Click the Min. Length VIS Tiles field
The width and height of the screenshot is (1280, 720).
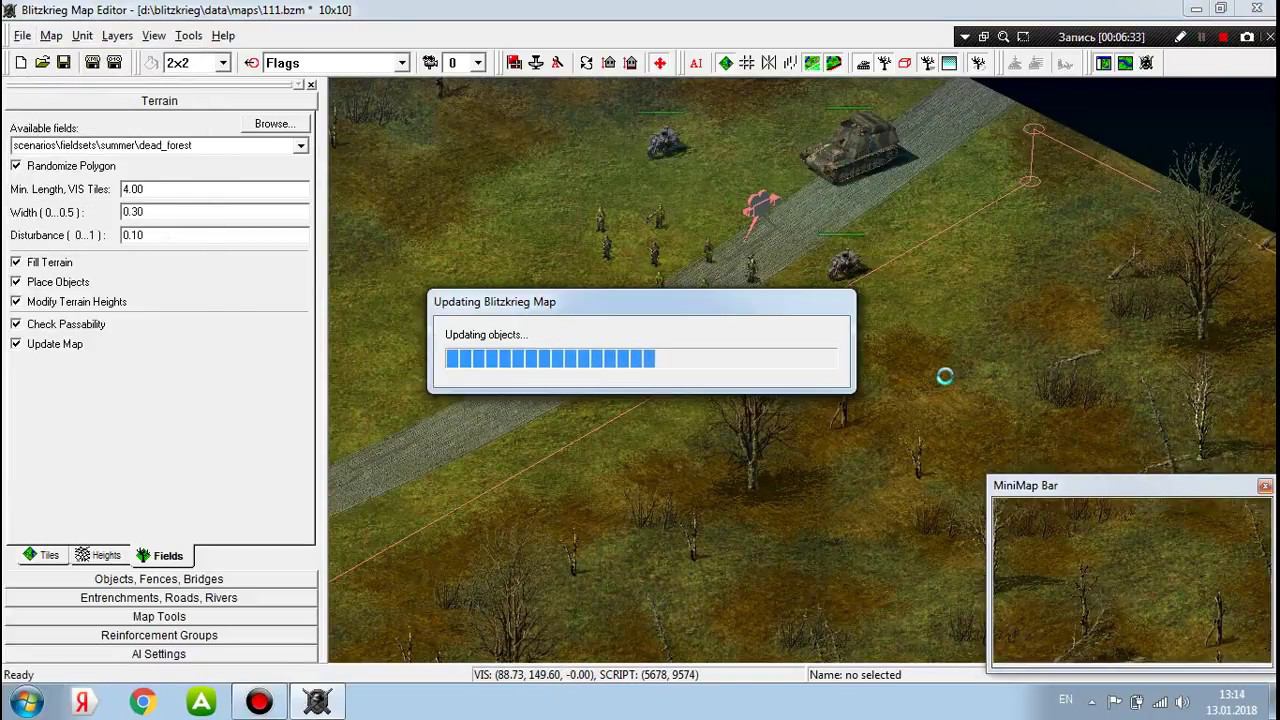[214, 189]
